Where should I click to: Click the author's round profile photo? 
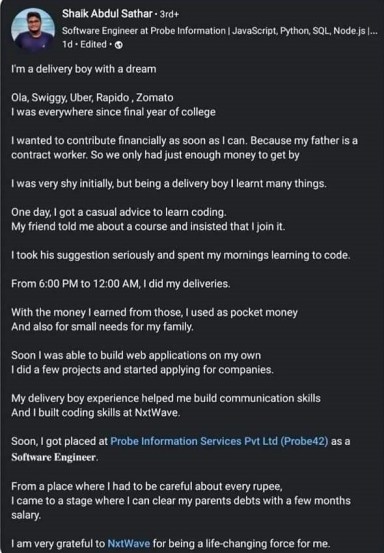pyautogui.click(x=33, y=30)
